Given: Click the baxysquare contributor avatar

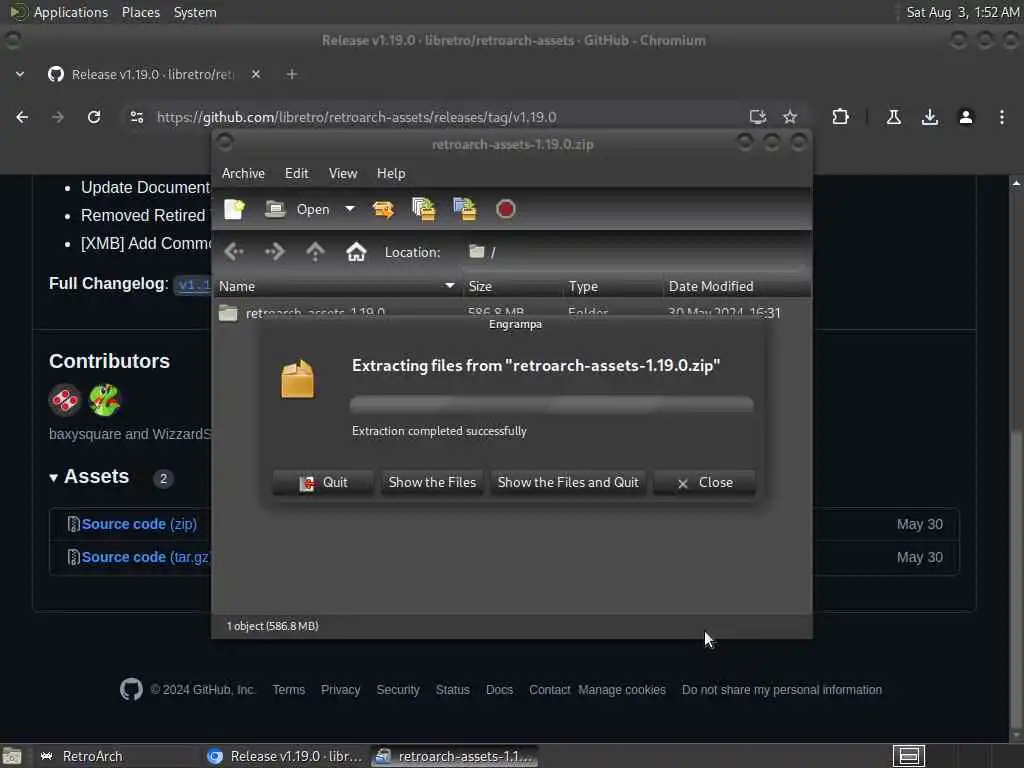Looking at the screenshot, I should (65, 400).
